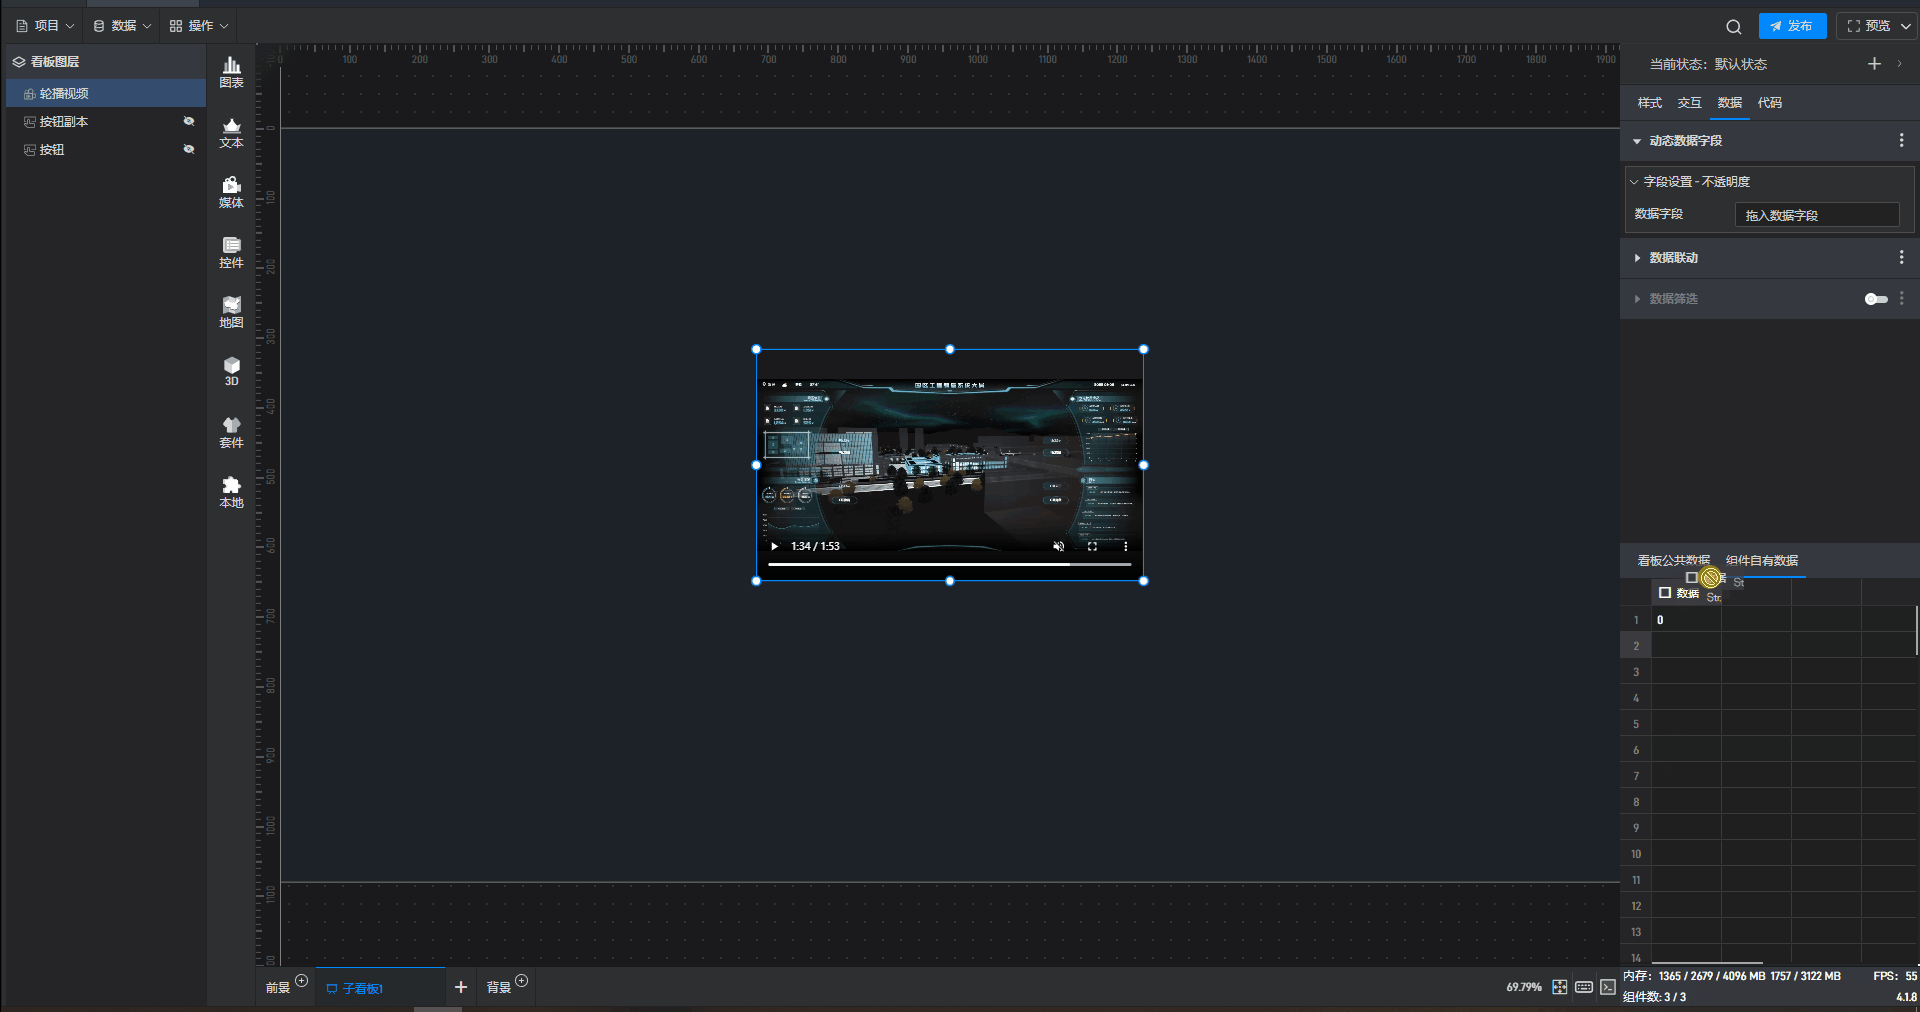Toggle the 数据筛选 switch
The image size is (1920, 1012).
[1876, 299]
